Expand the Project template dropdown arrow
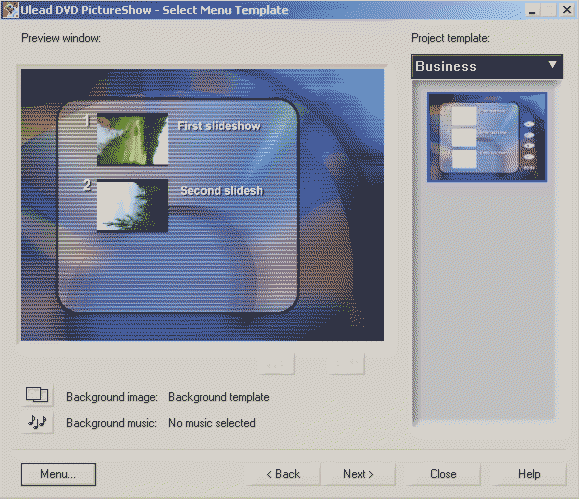The height and width of the screenshot is (499, 579). point(552,65)
